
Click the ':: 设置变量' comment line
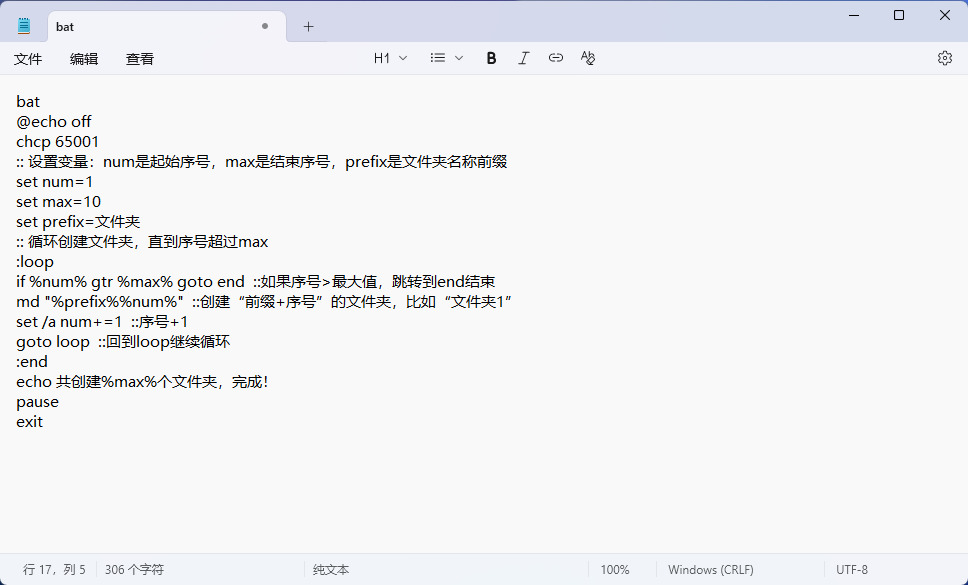coord(262,162)
